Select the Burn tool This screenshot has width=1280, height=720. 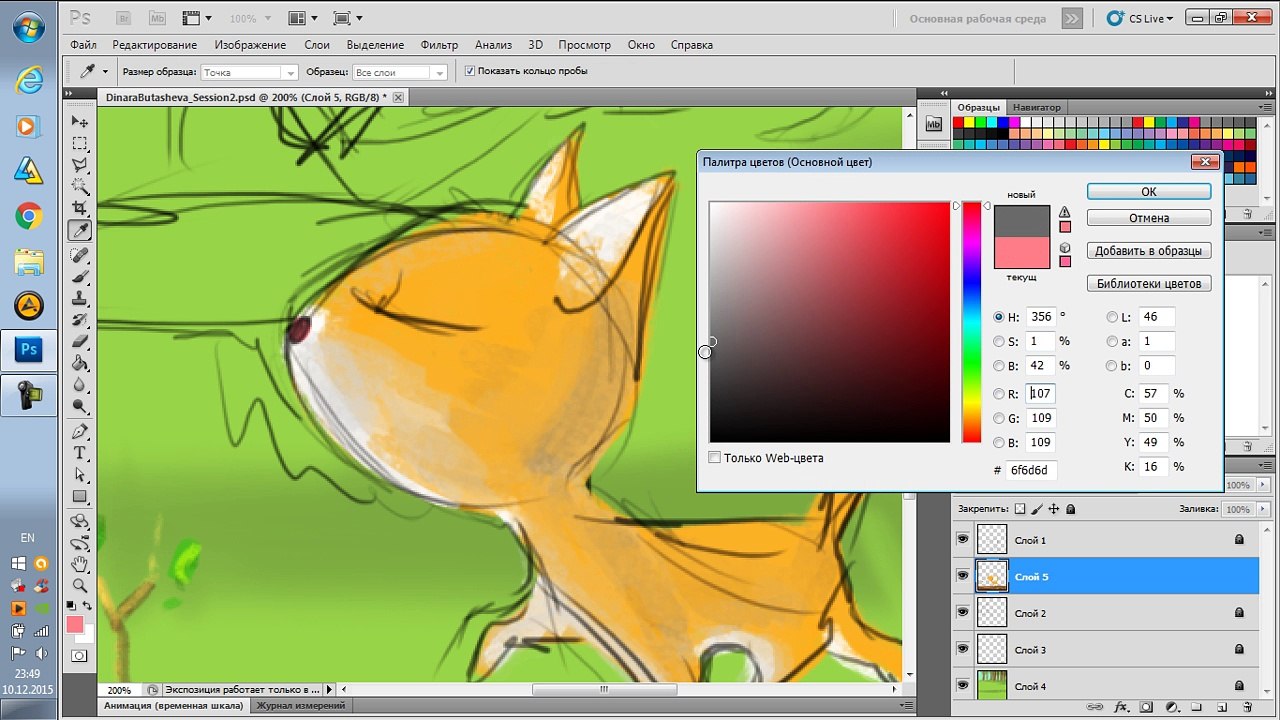(x=80, y=408)
